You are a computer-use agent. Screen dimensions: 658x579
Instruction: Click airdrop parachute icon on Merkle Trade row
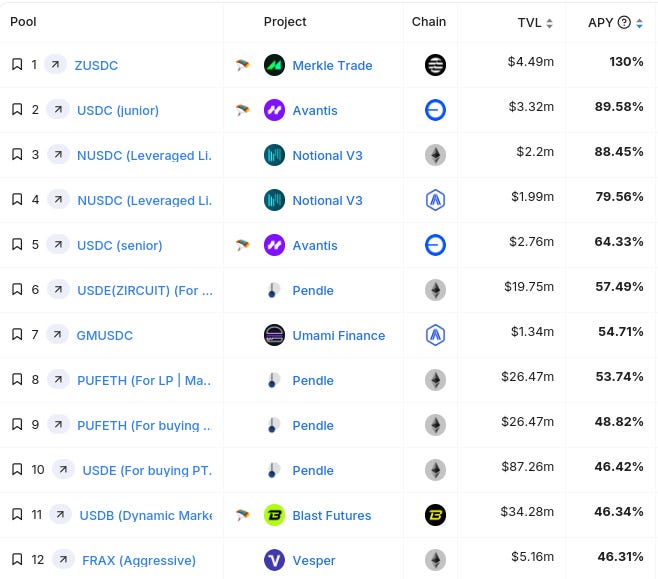243,65
